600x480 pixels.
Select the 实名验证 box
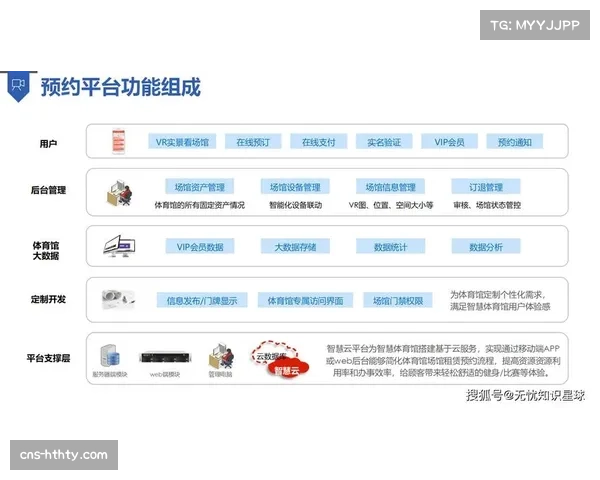click(x=384, y=142)
